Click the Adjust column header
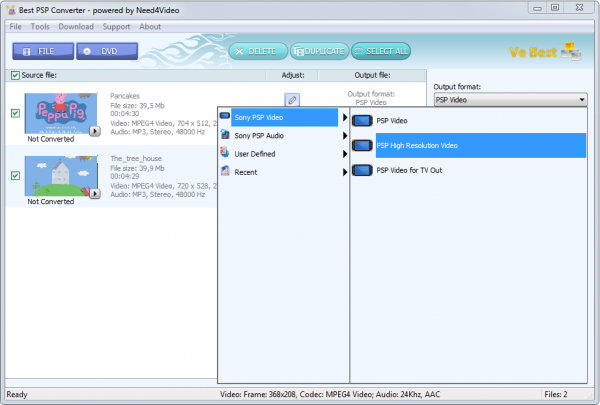 (x=292, y=75)
